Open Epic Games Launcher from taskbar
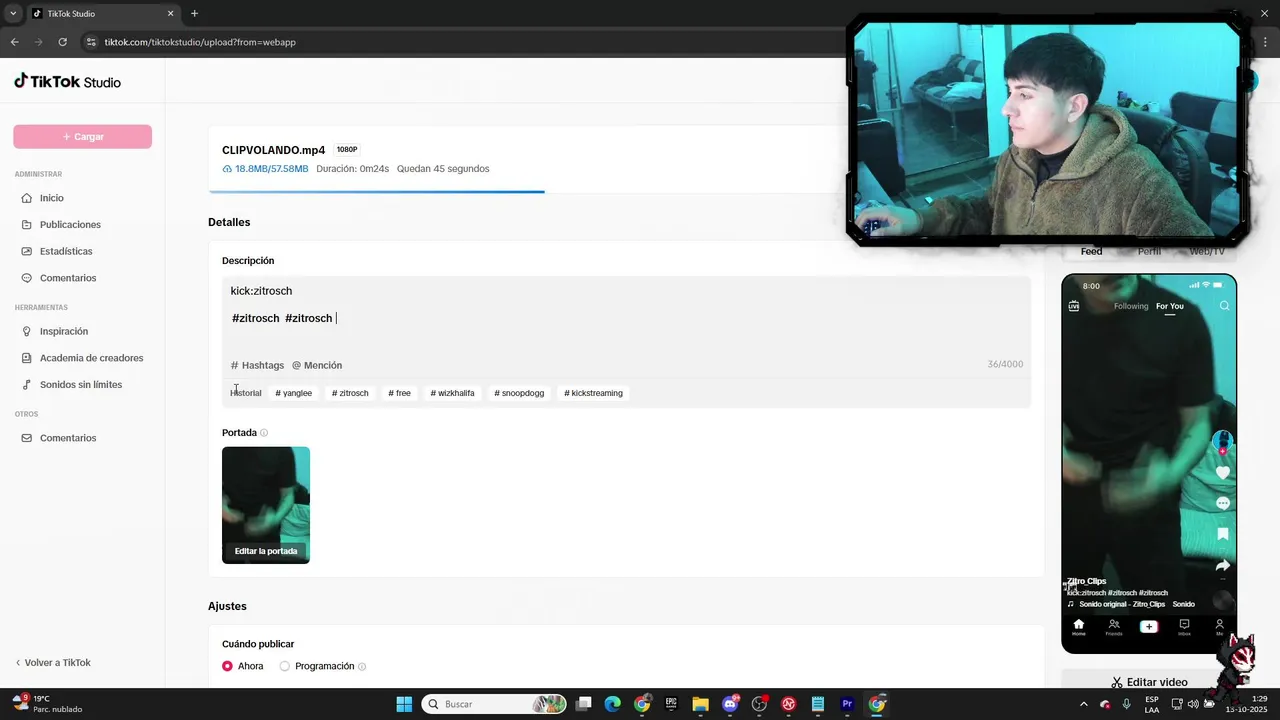 click(x=671, y=704)
